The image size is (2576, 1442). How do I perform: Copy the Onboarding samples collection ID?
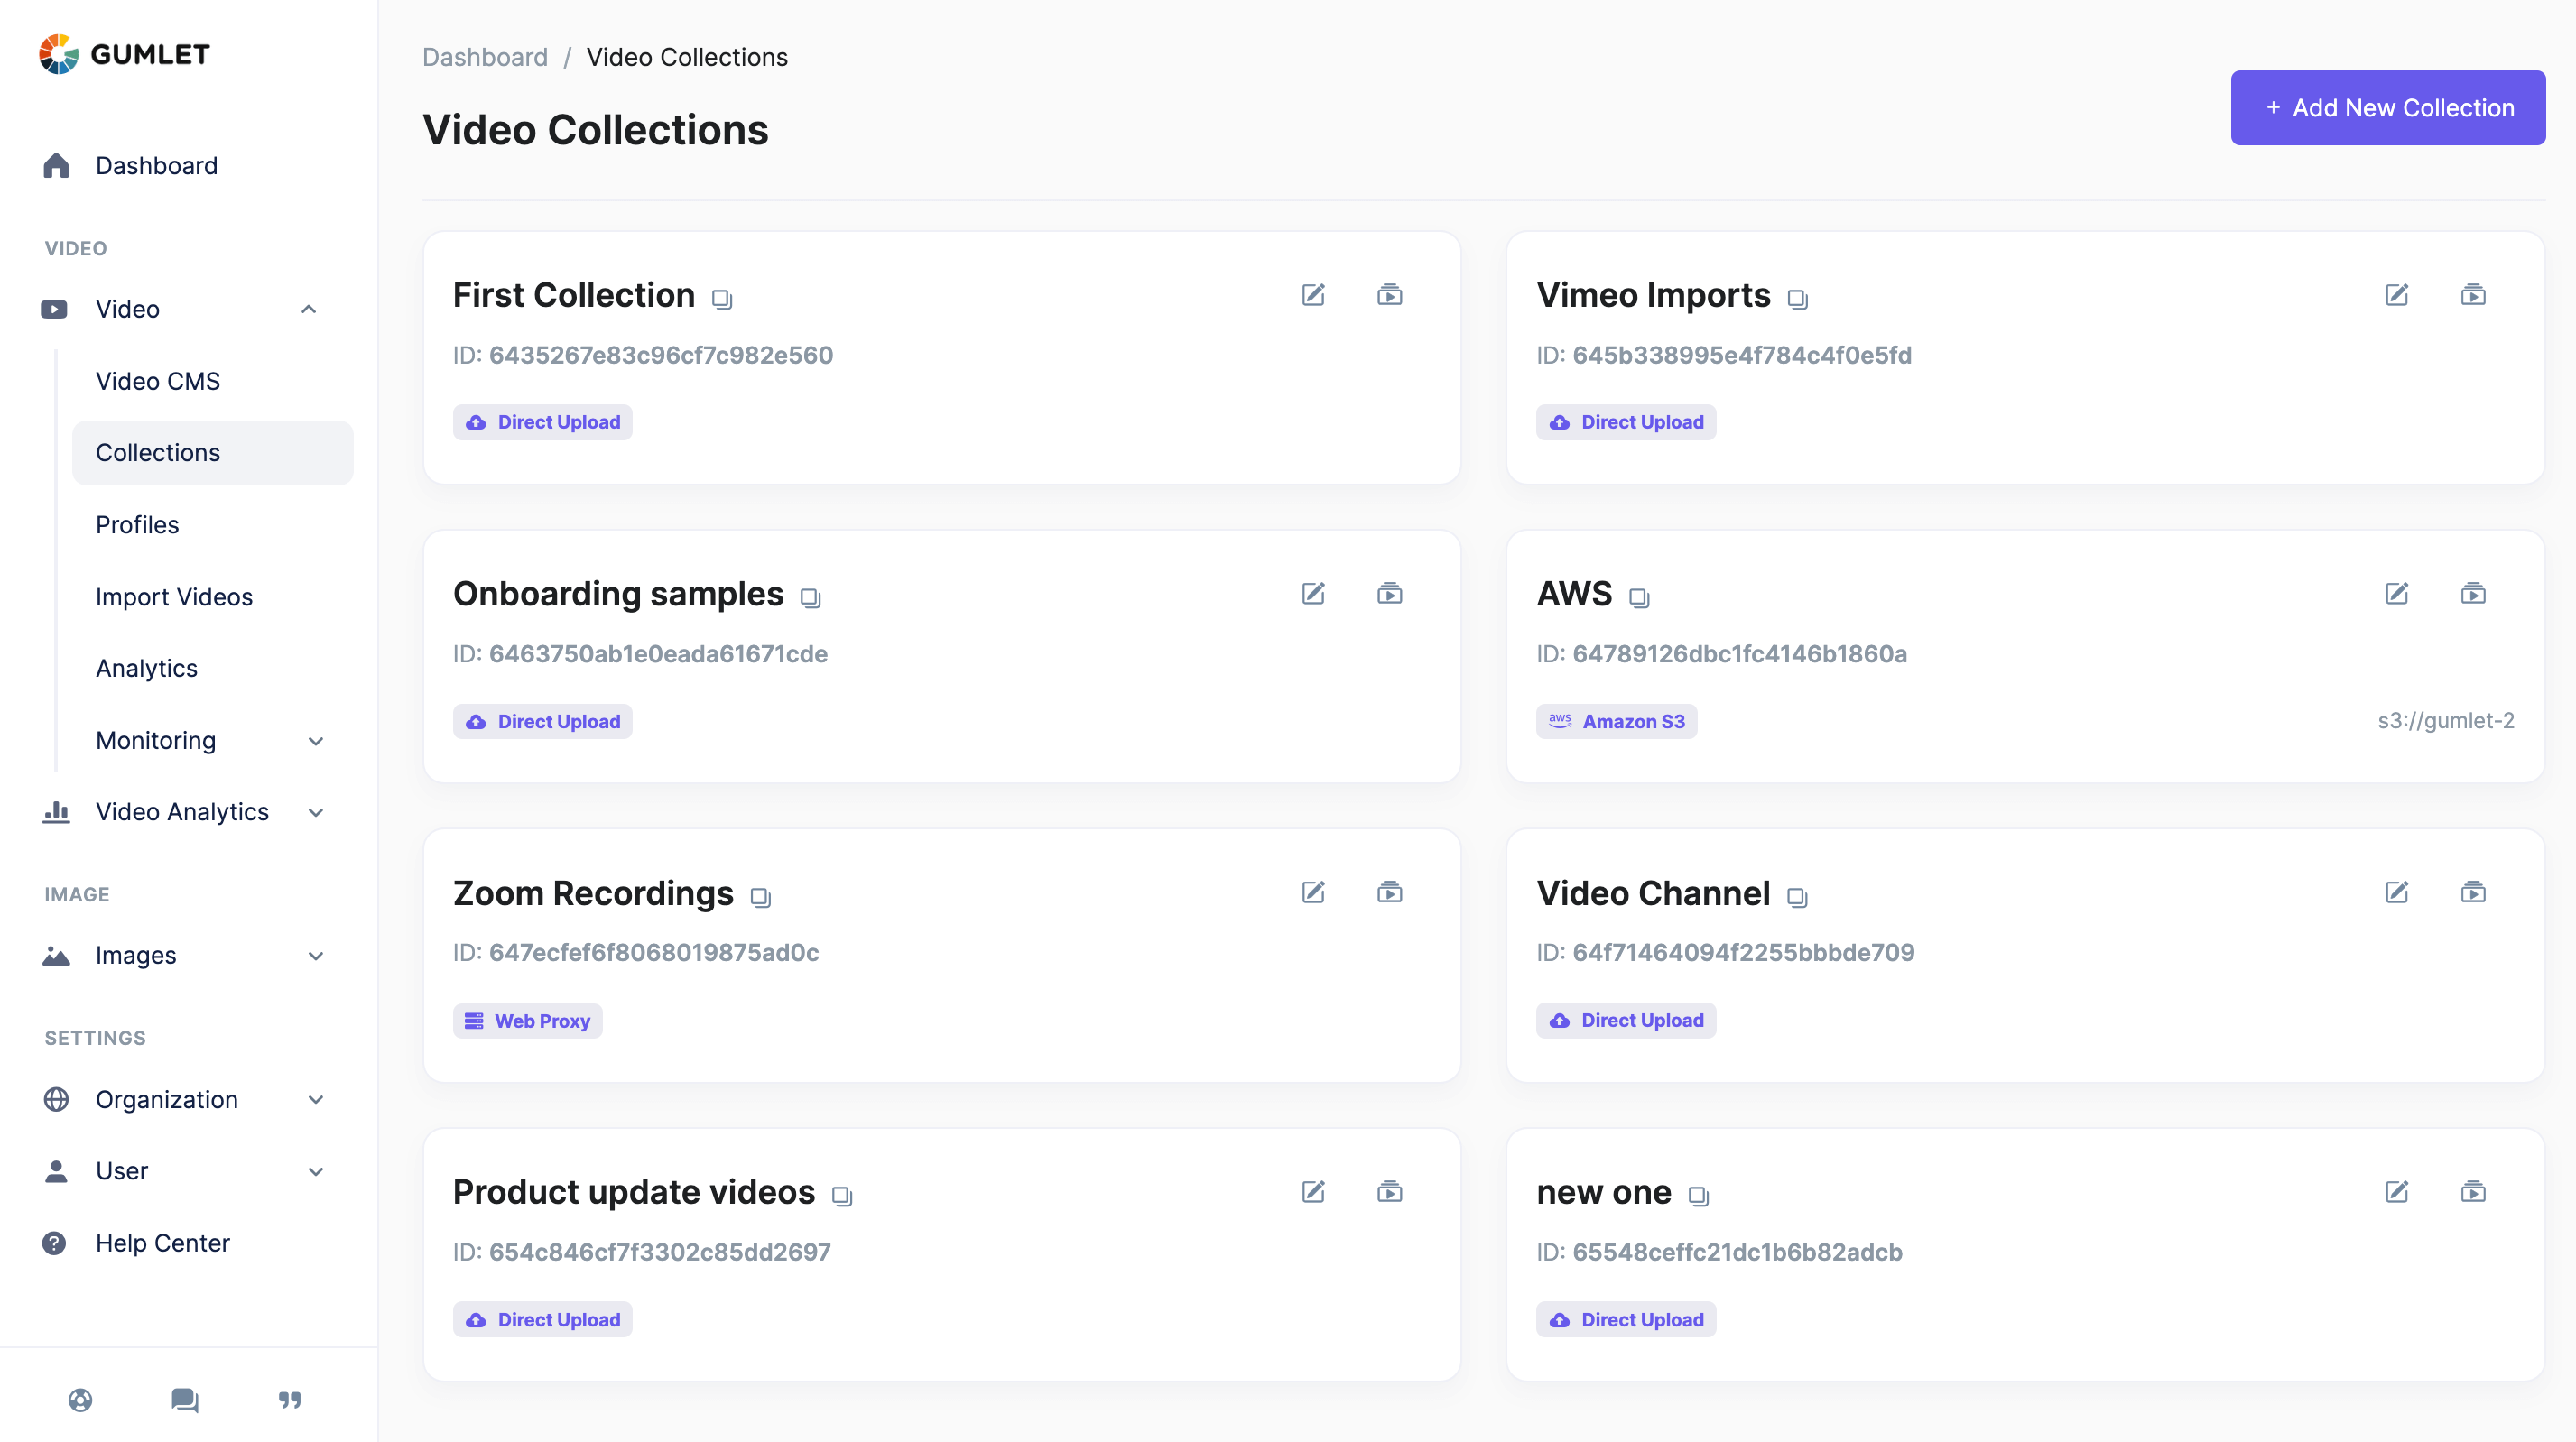click(x=810, y=598)
